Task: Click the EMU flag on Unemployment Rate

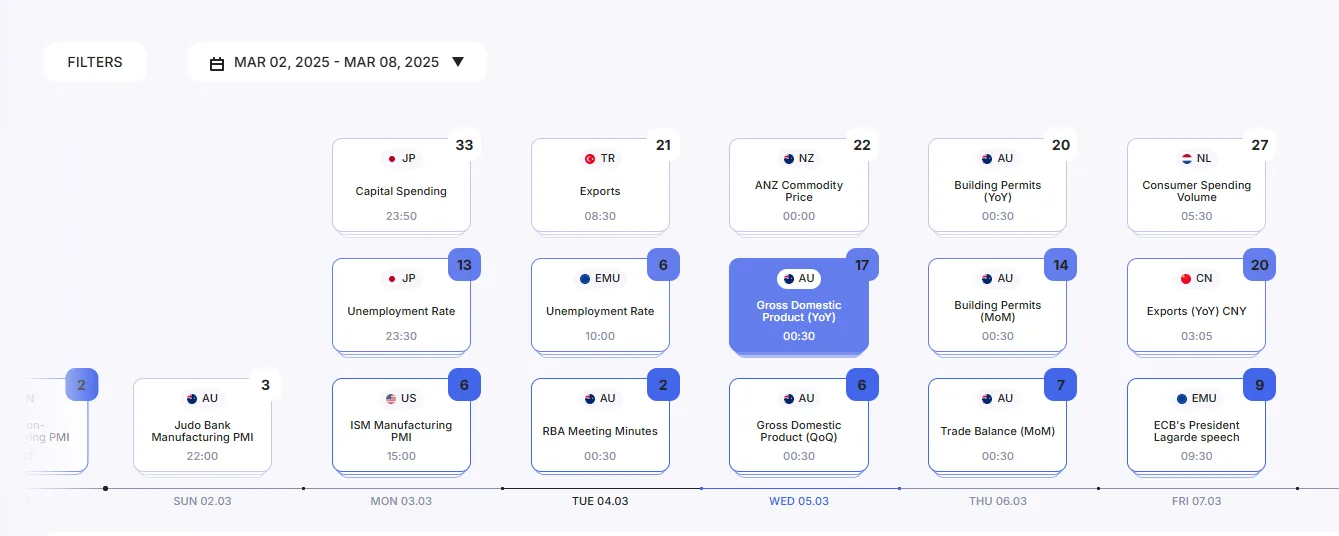Action: (585, 279)
